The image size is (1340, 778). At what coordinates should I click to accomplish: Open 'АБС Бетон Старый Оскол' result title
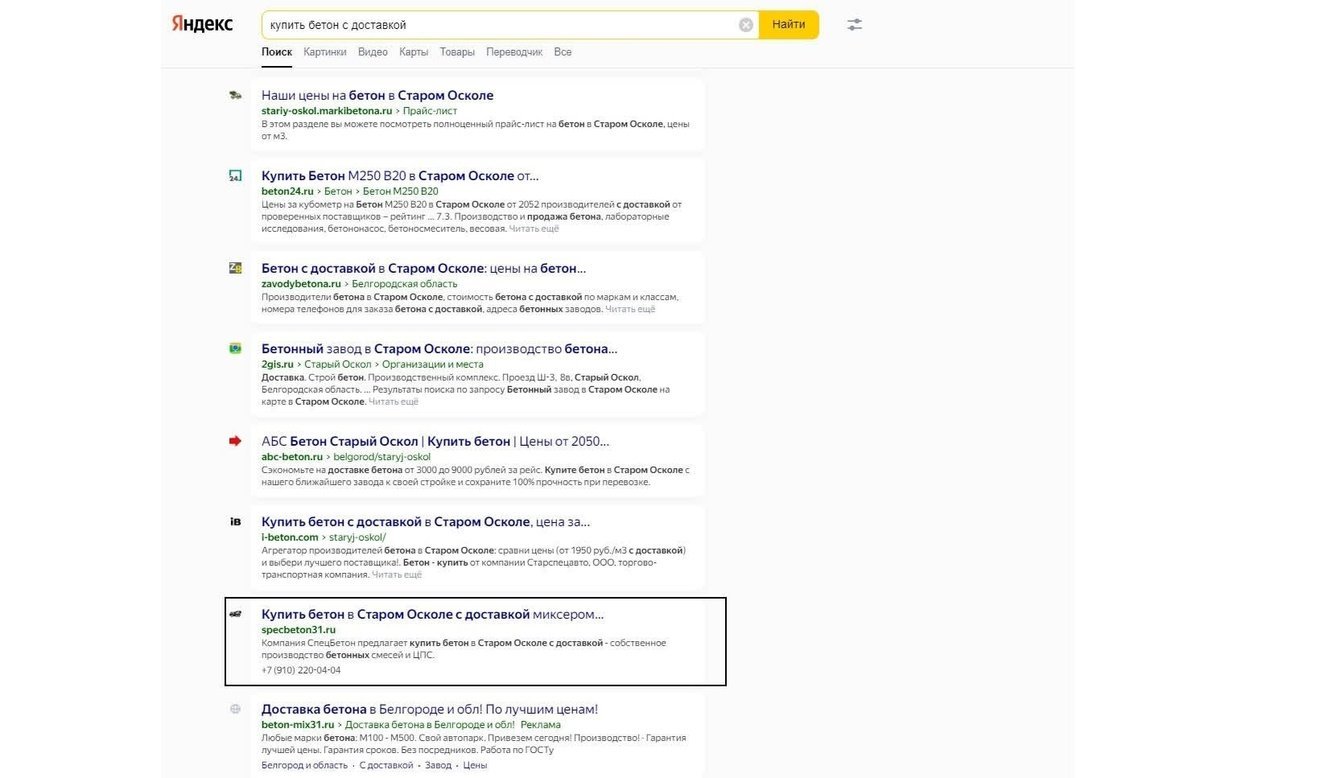[x=435, y=441]
